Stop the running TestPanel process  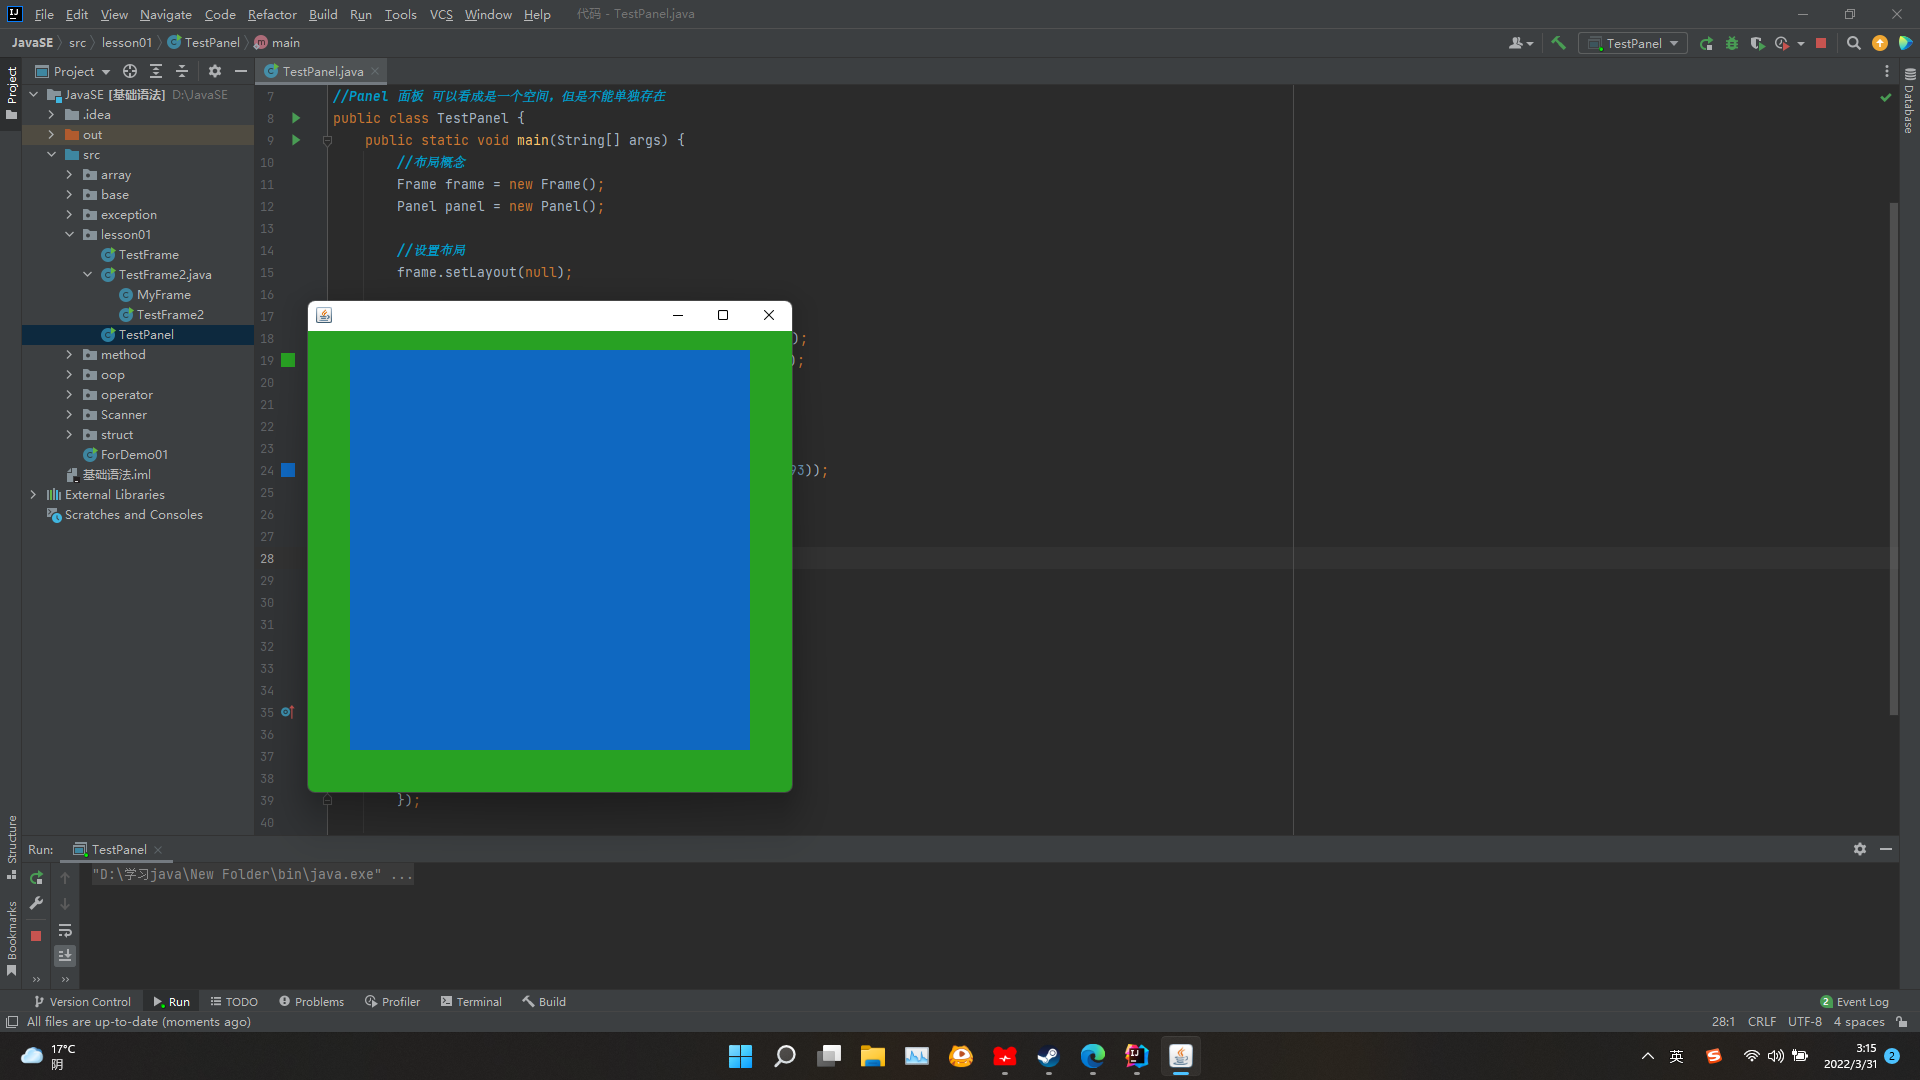[x=1821, y=43]
